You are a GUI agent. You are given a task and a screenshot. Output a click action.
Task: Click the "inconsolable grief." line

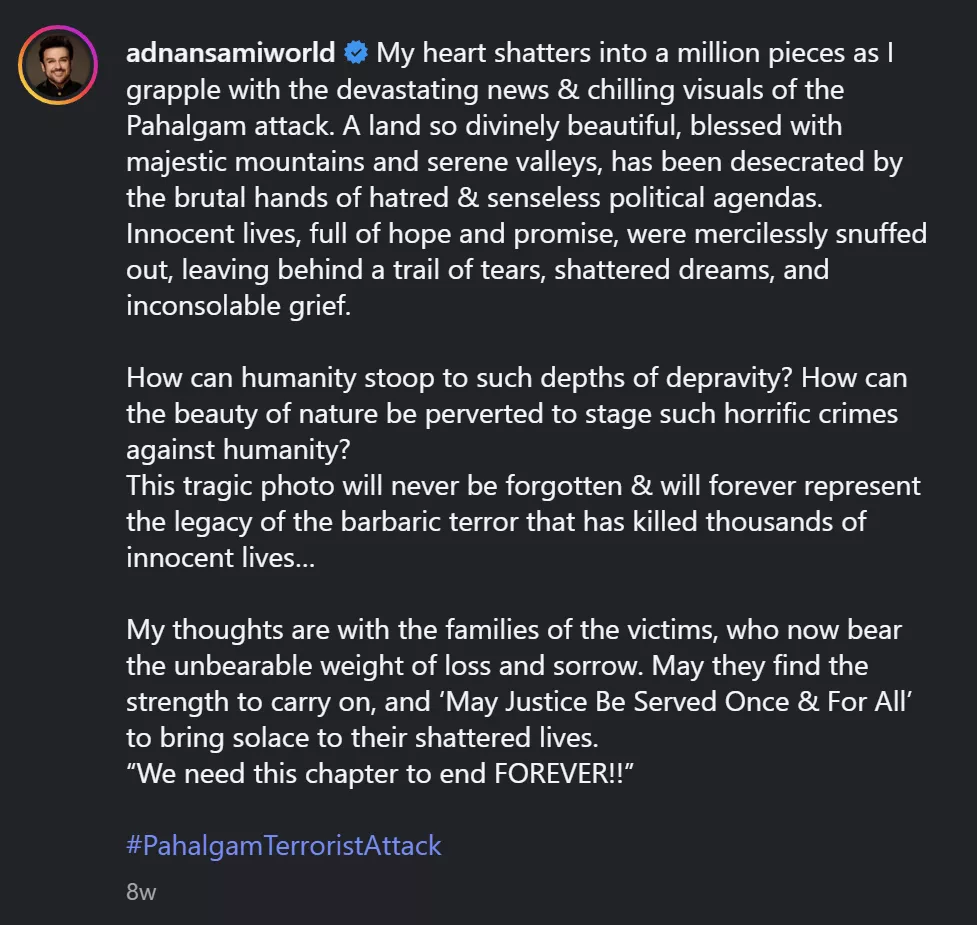tap(239, 306)
